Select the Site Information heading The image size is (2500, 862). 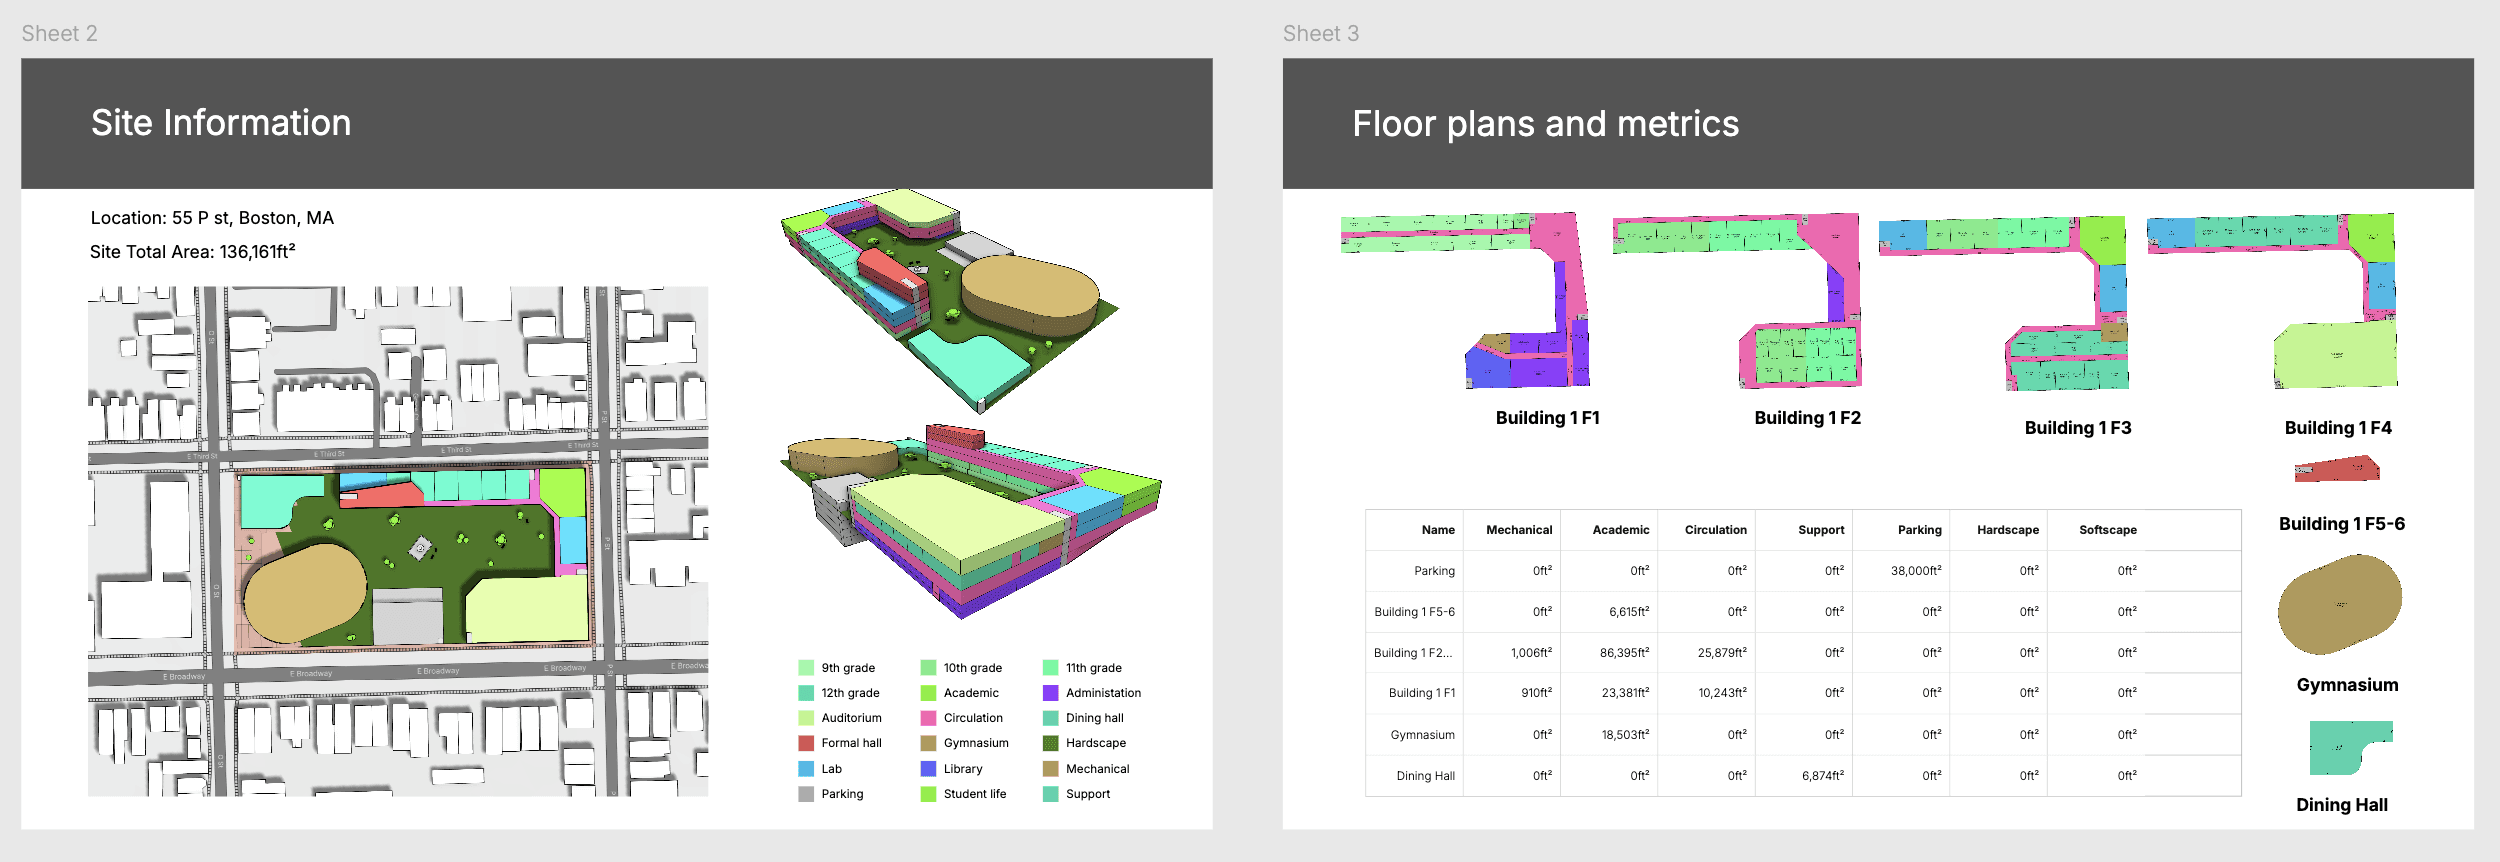[221, 123]
